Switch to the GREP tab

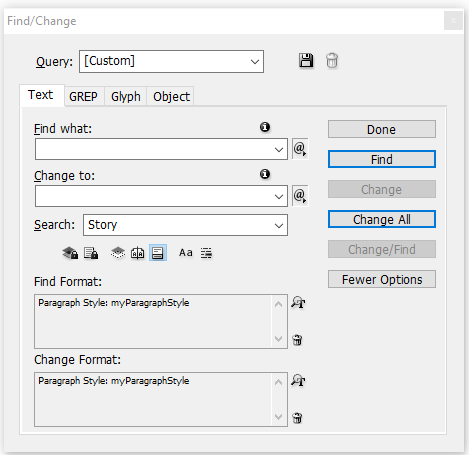coord(83,97)
